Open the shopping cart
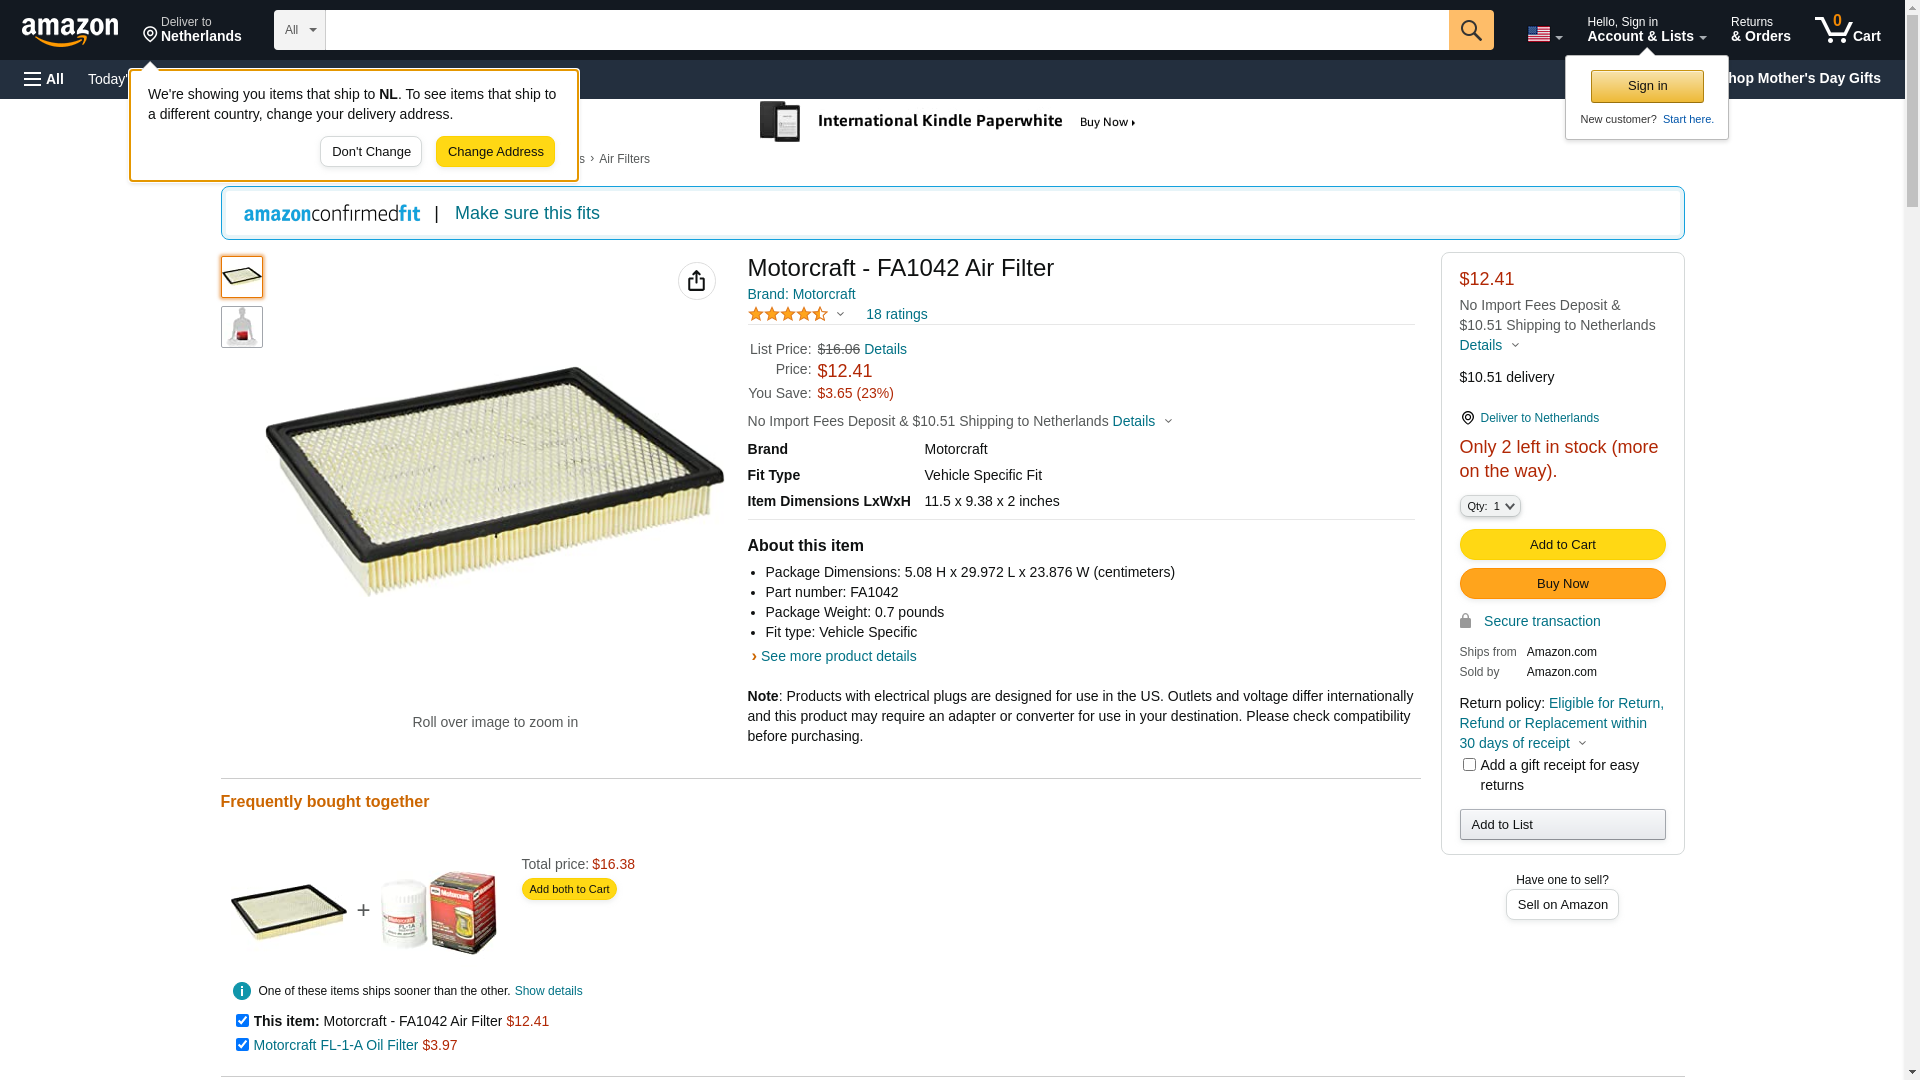The width and height of the screenshot is (1920, 1080). (x=1847, y=30)
